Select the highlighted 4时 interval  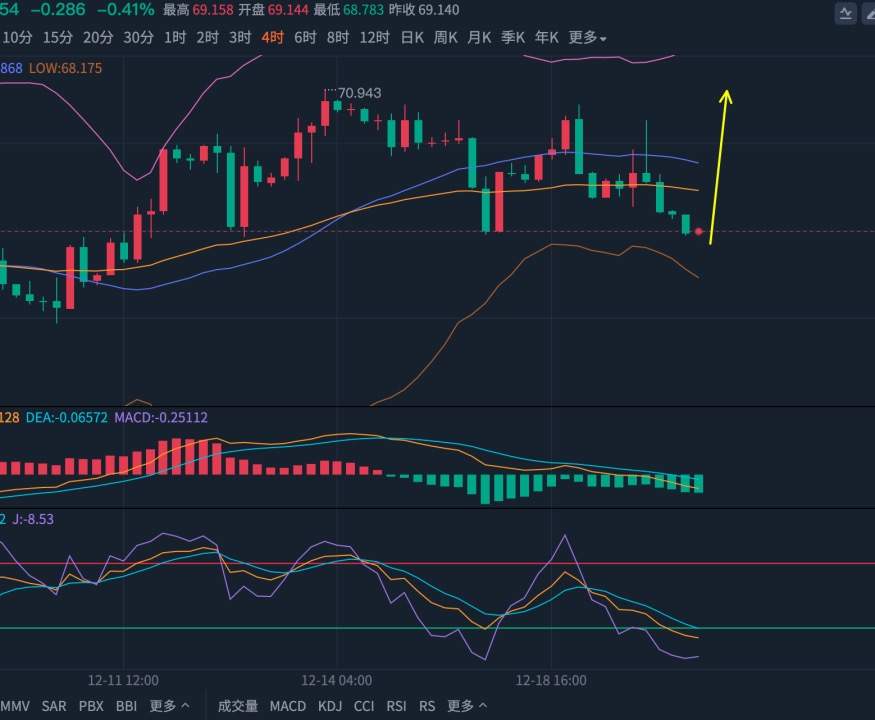(273, 38)
